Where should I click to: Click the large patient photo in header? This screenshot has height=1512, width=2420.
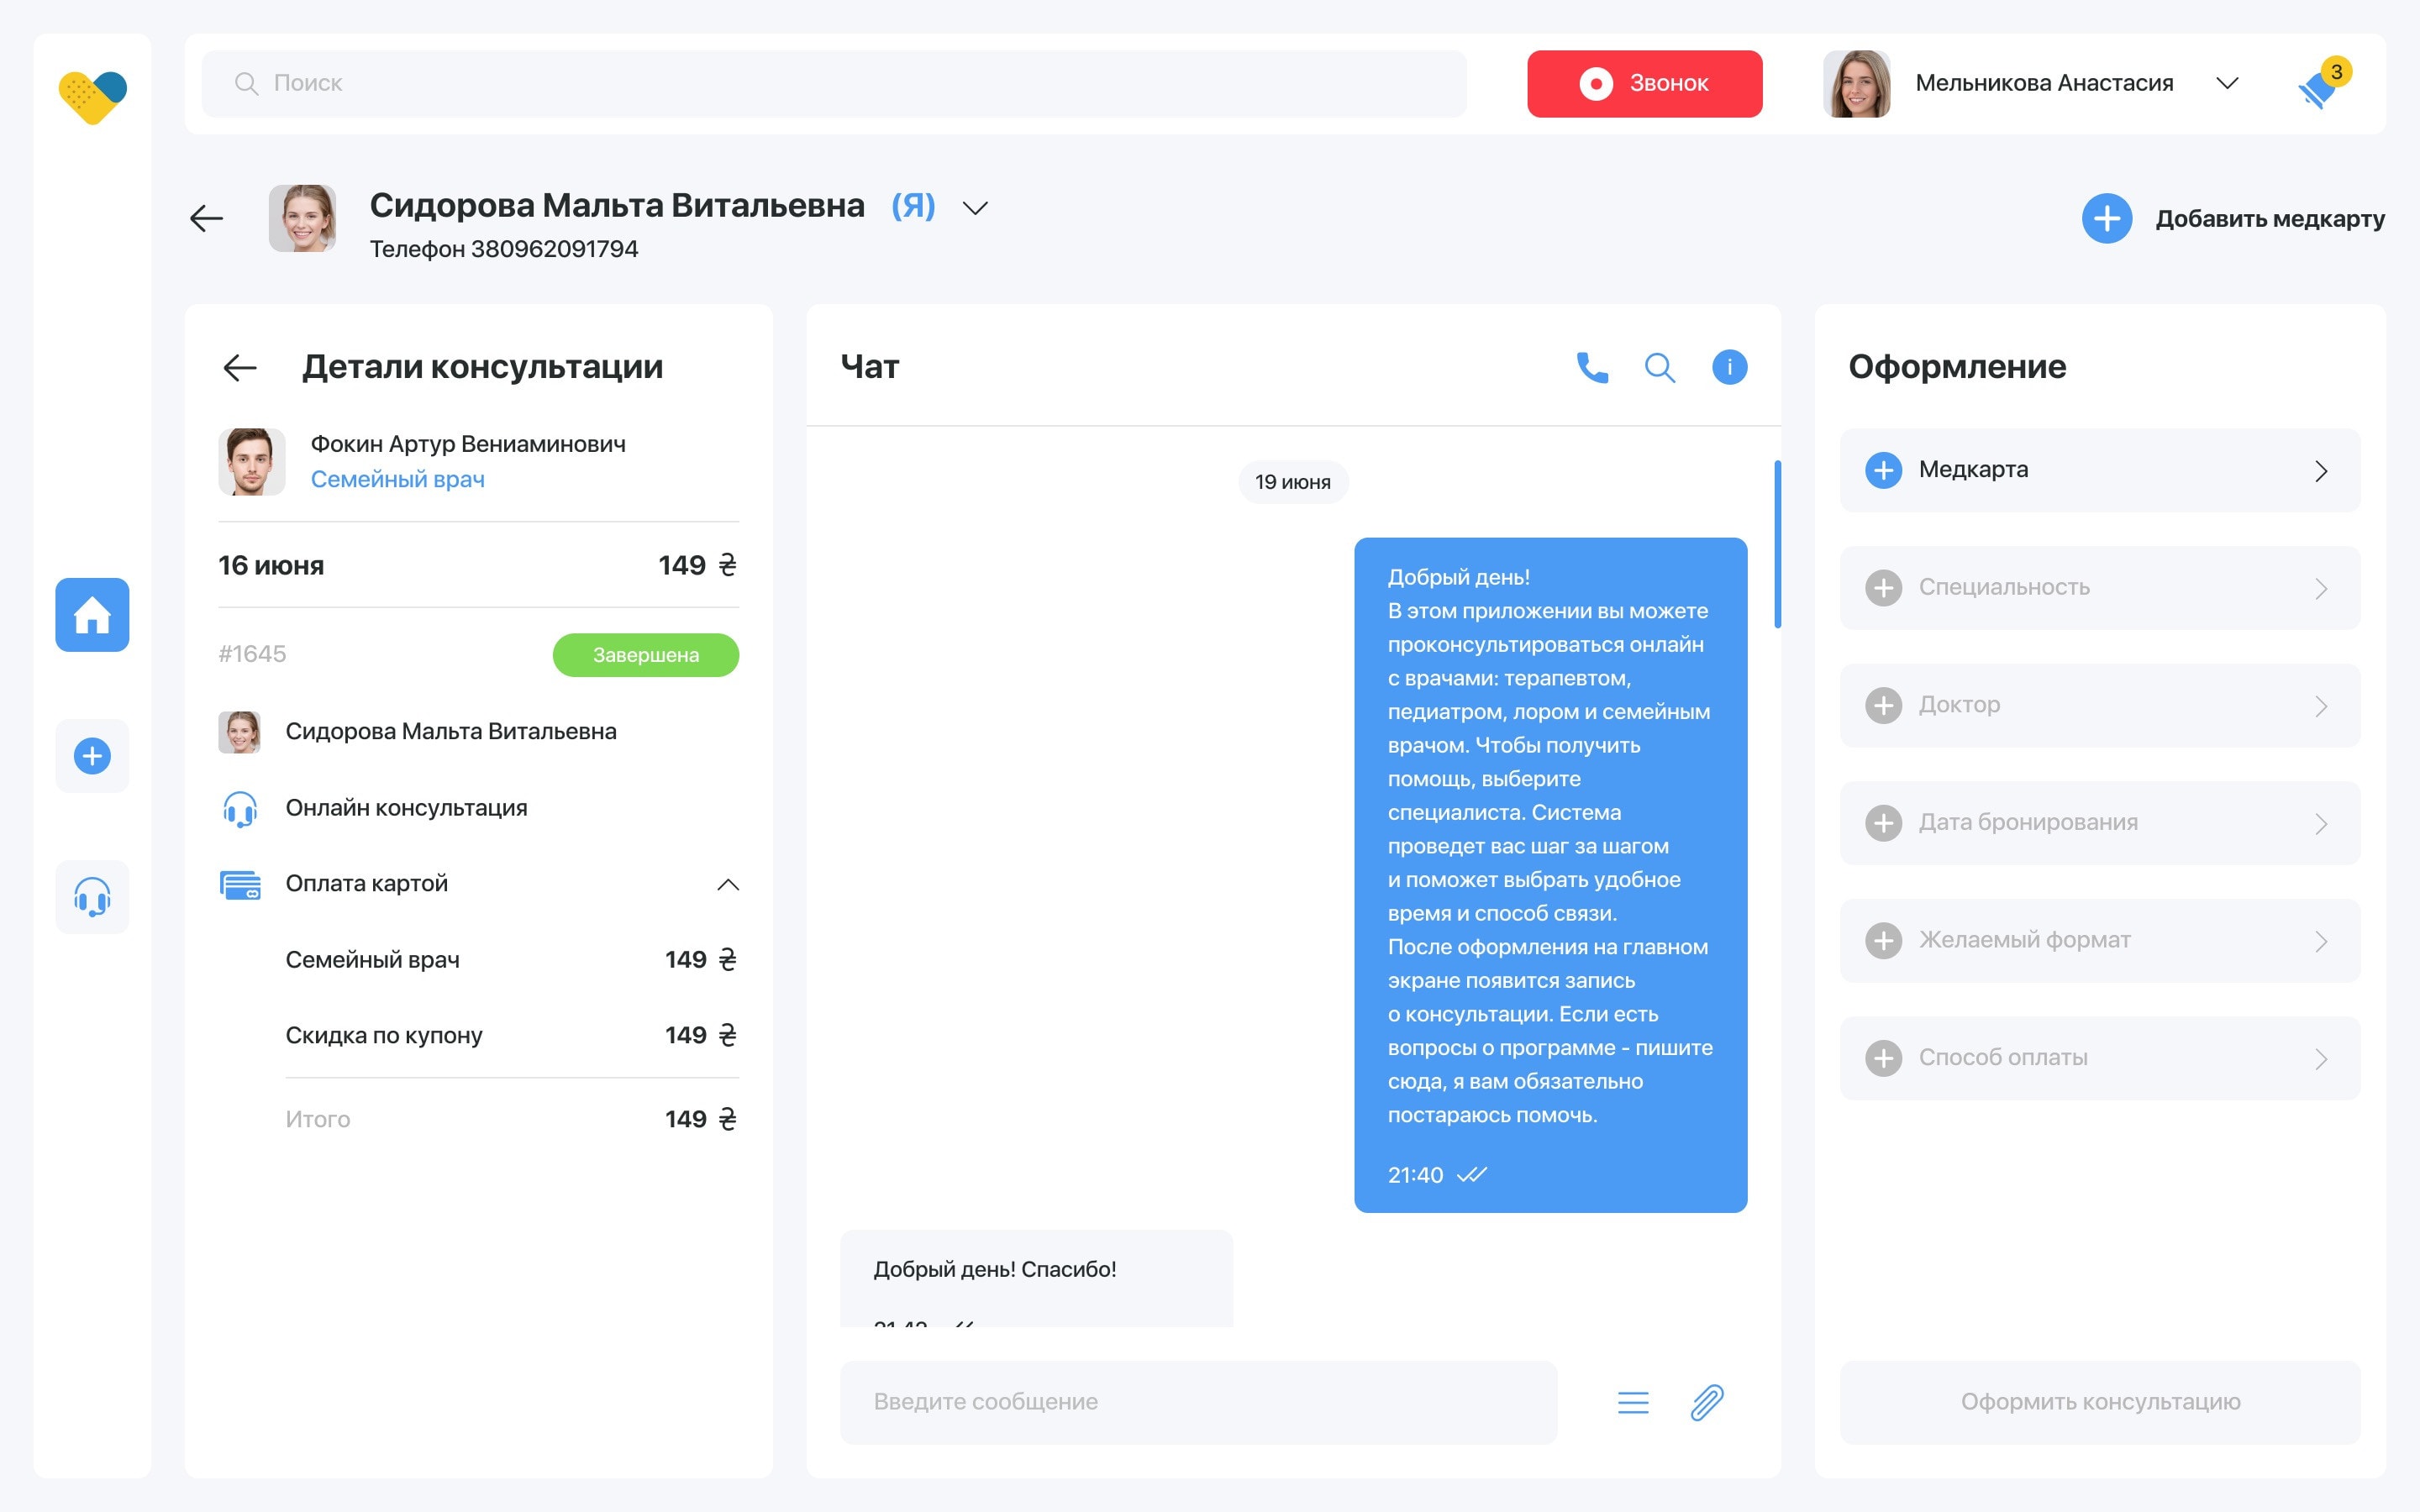(x=302, y=218)
